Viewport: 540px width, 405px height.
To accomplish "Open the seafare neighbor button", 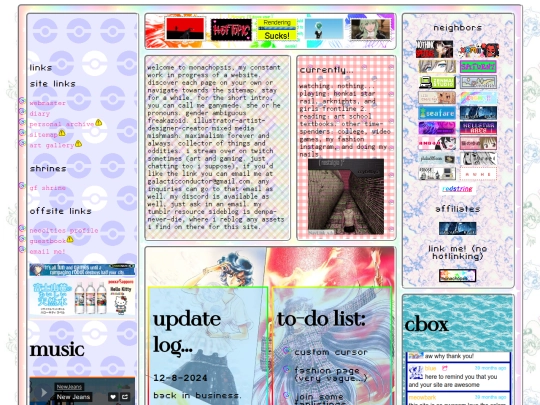I will pos(437,113).
